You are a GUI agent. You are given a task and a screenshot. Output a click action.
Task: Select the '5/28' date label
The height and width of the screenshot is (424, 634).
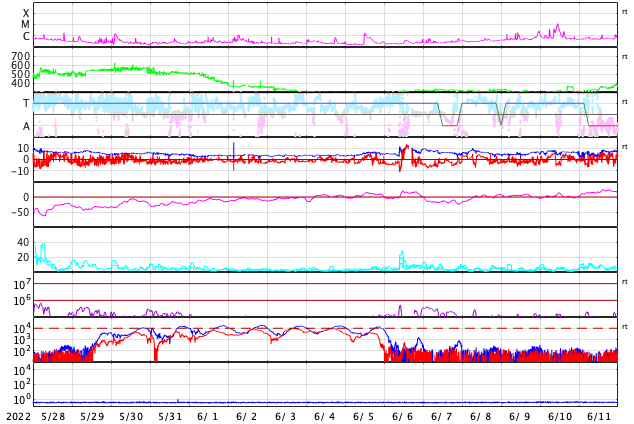click(53, 416)
